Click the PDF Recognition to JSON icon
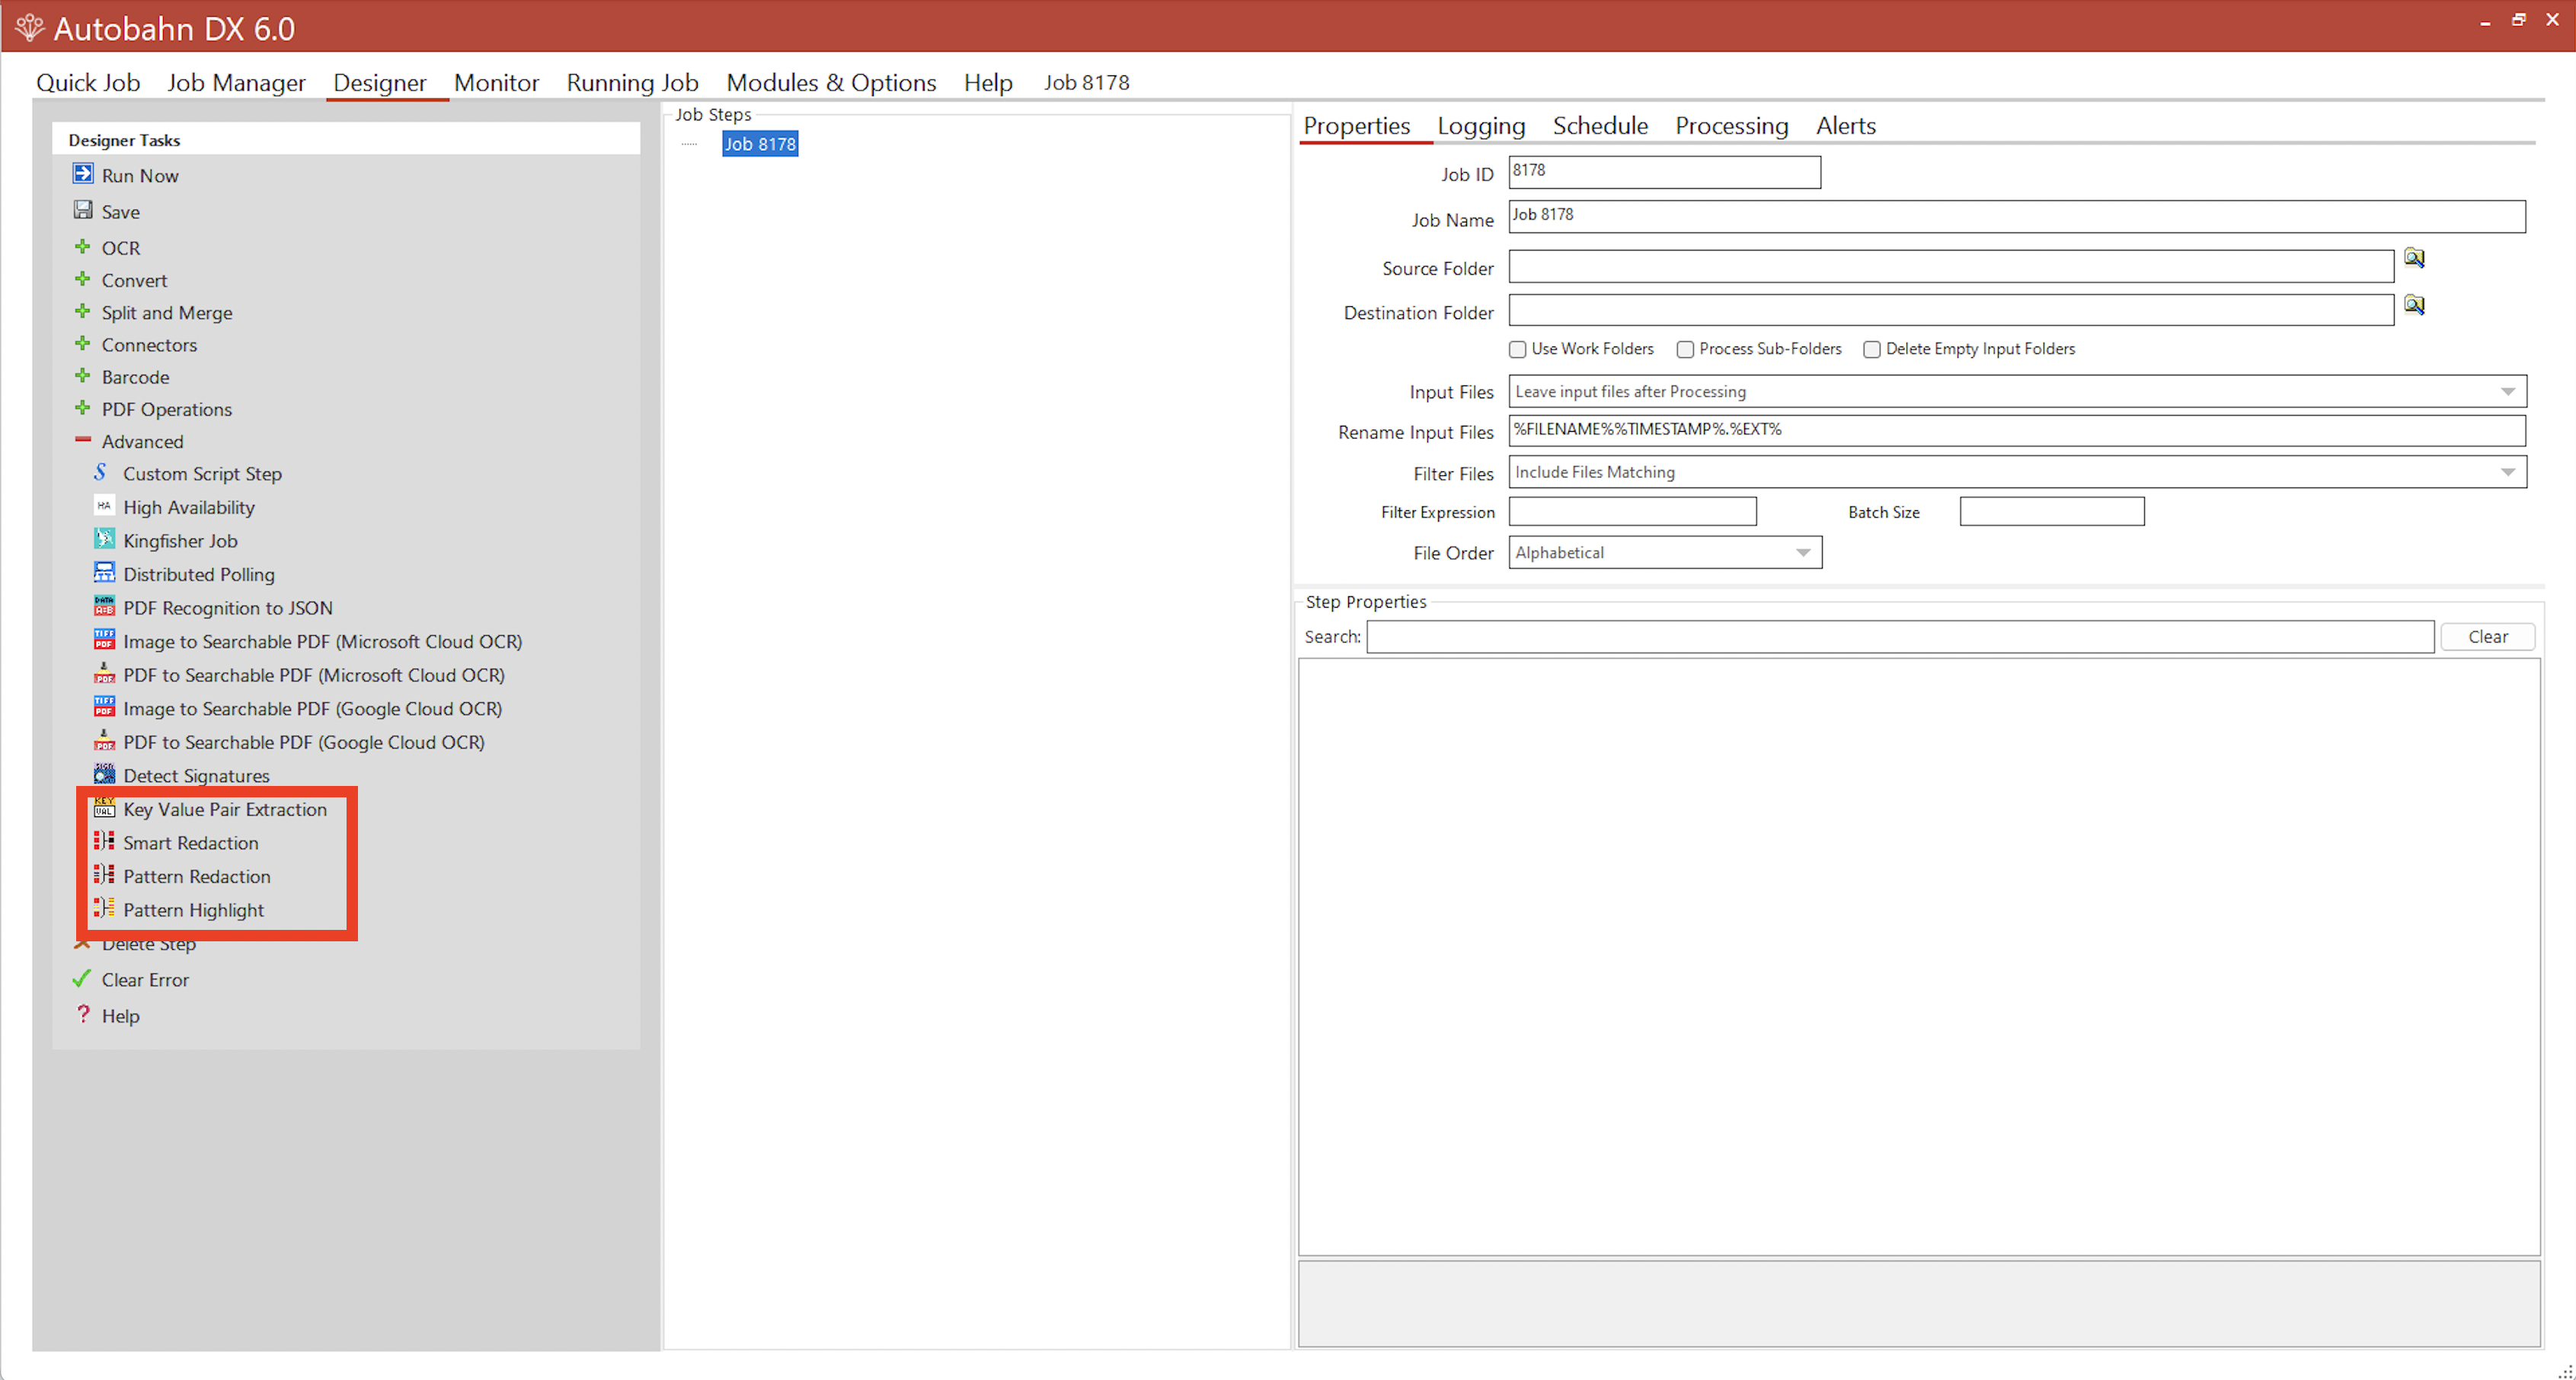 (x=104, y=606)
